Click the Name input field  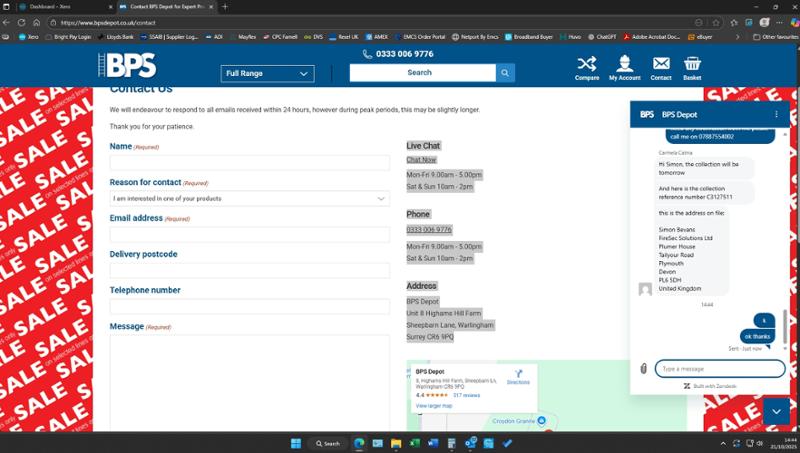249,163
